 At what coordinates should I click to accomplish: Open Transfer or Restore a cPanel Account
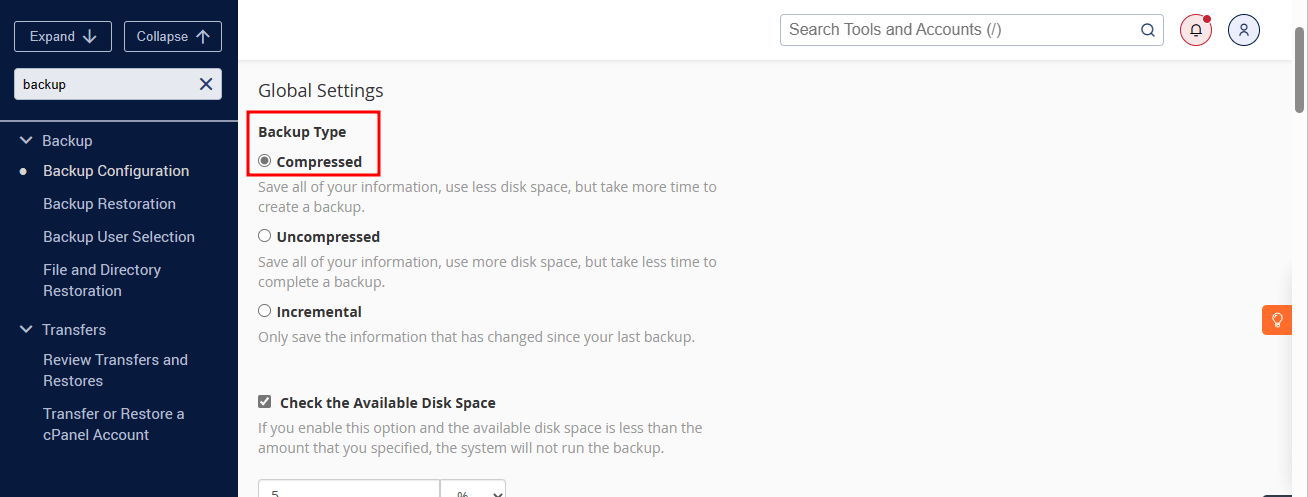pyautogui.click(x=114, y=424)
